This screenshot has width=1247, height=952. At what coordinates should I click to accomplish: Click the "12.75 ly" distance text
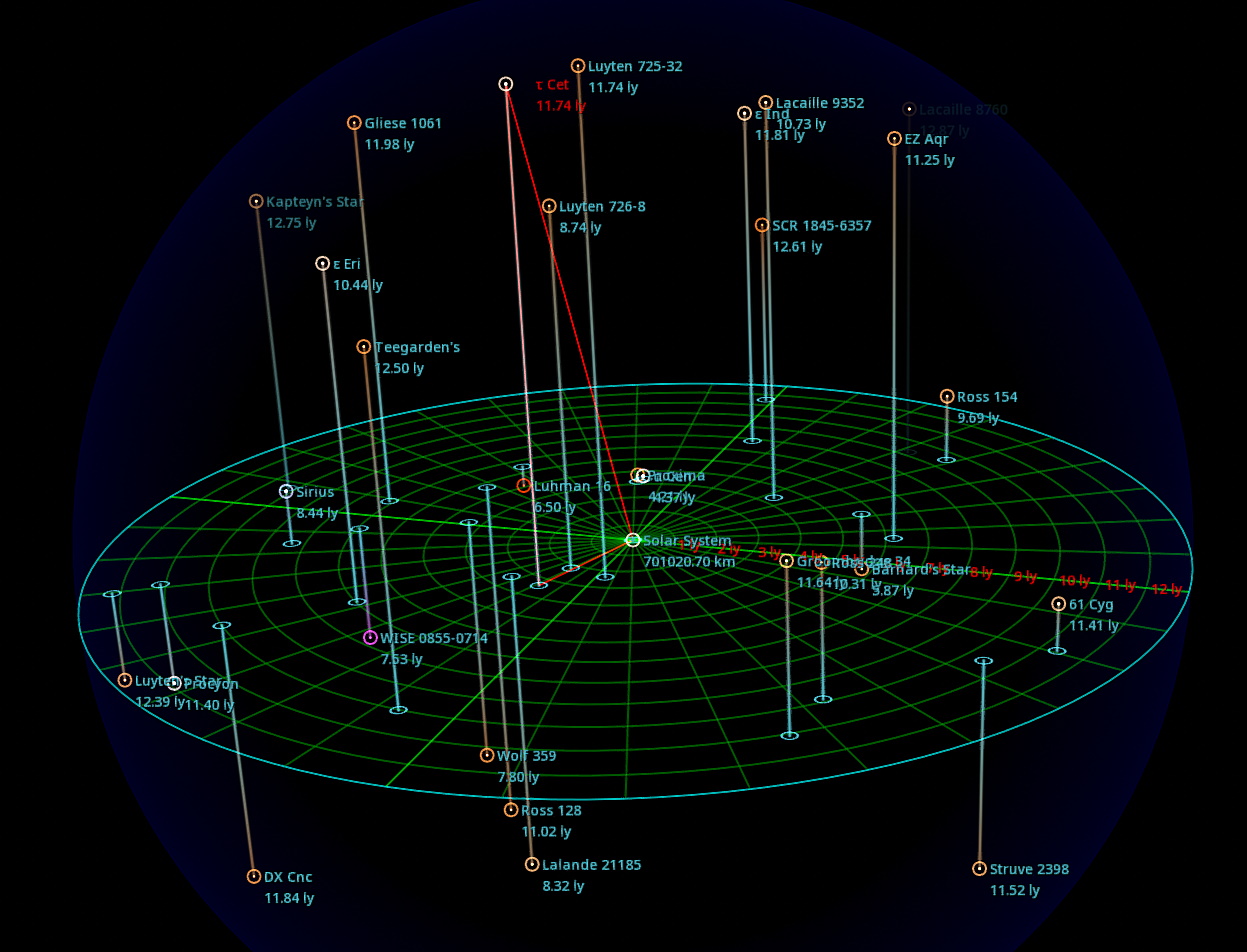(291, 223)
